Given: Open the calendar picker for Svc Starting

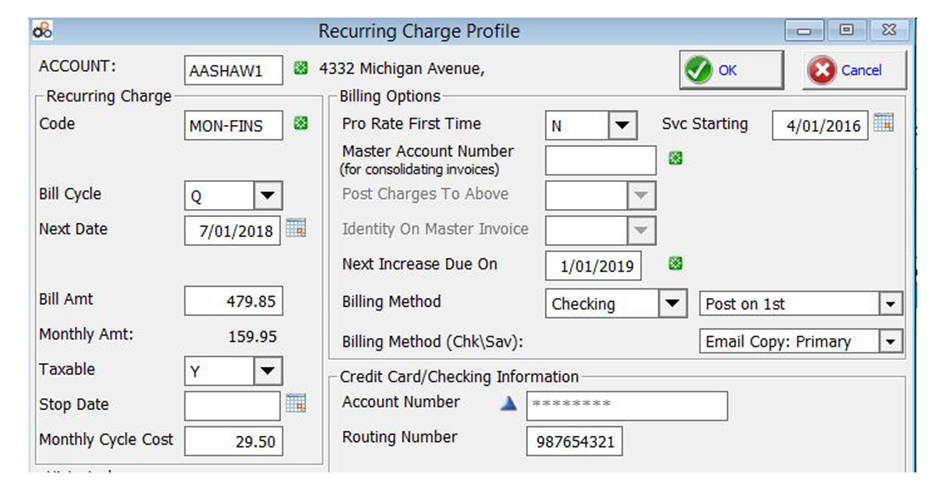Looking at the screenshot, I should (x=883, y=123).
